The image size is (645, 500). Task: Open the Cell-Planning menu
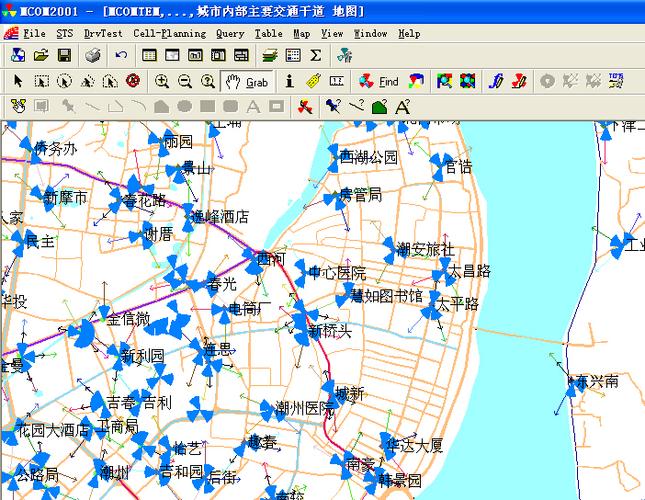170,33
